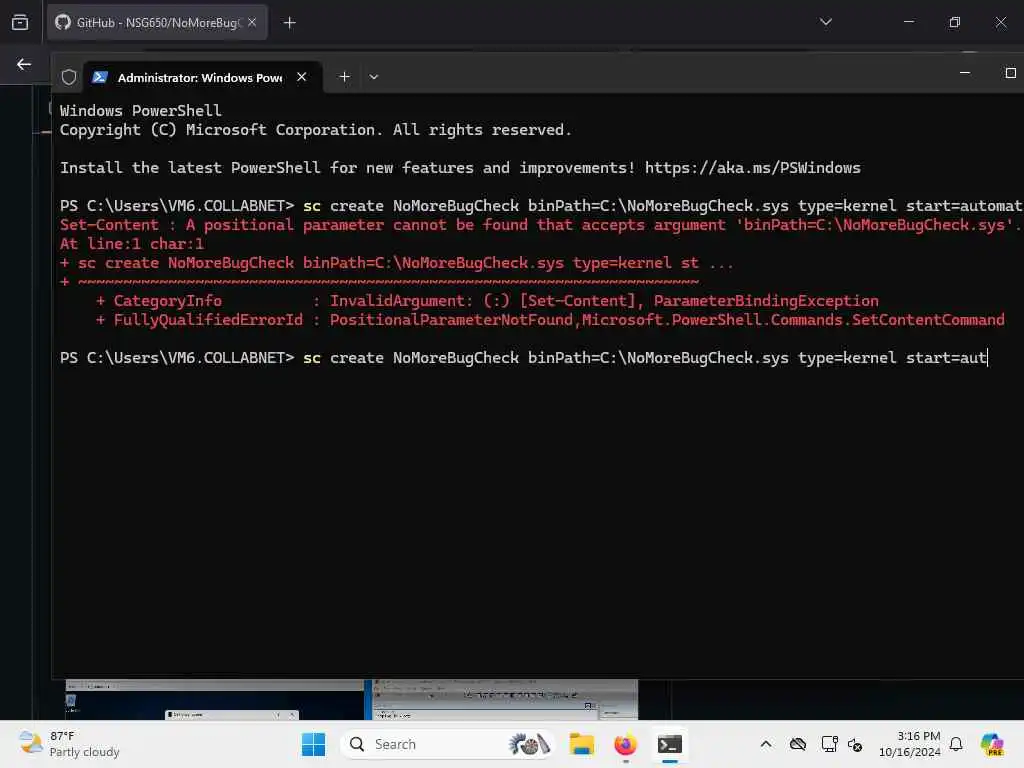Image resolution: width=1024 pixels, height=768 pixels.
Task: Click the FullyQualifiedErrorId error line
Action: tap(550, 320)
